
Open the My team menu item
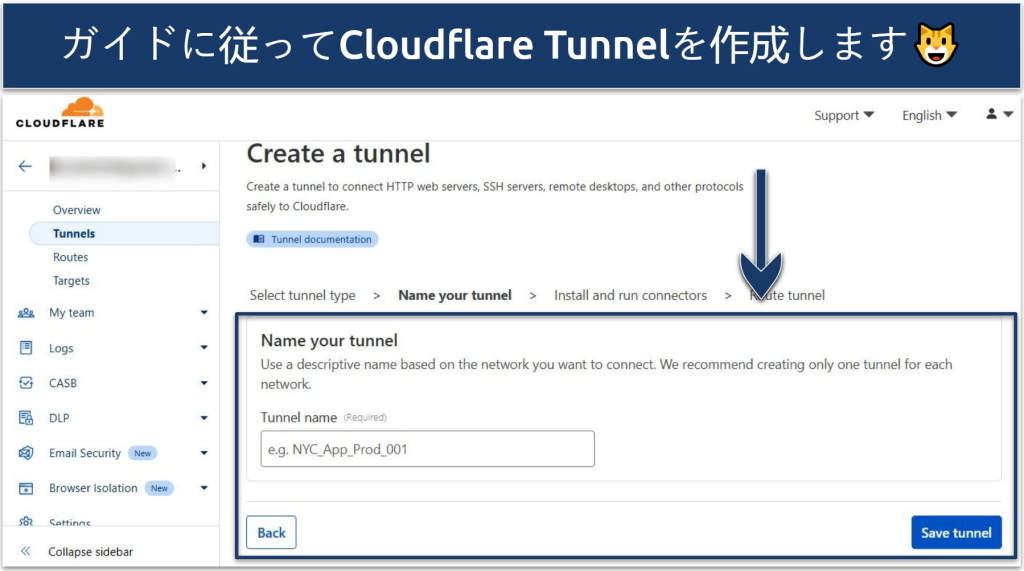tap(71, 312)
